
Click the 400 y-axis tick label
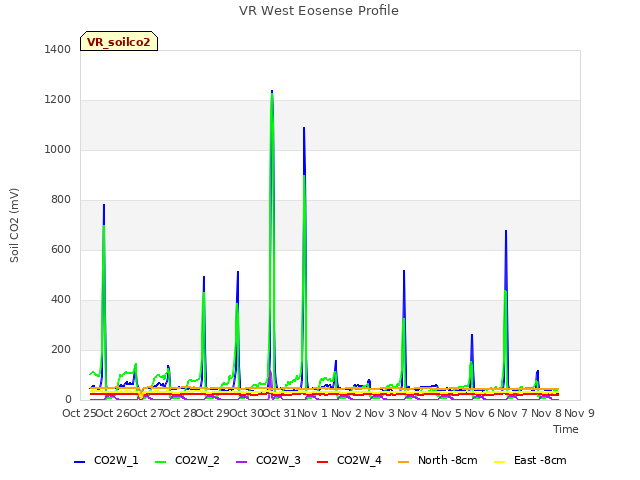[x=61, y=300]
